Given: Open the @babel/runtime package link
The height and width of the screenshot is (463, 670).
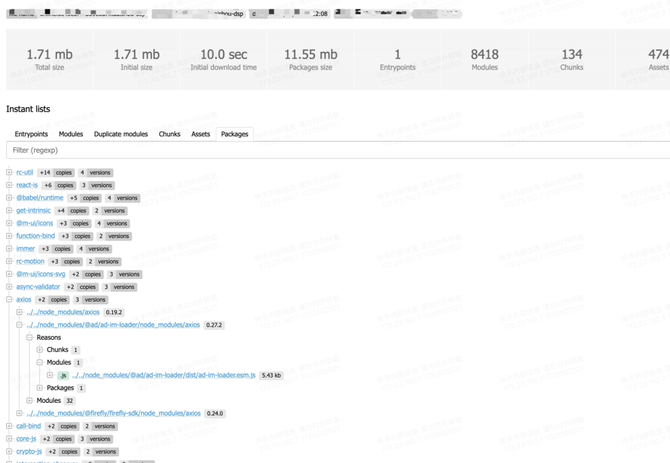Looking at the screenshot, I should [x=40, y=198].
